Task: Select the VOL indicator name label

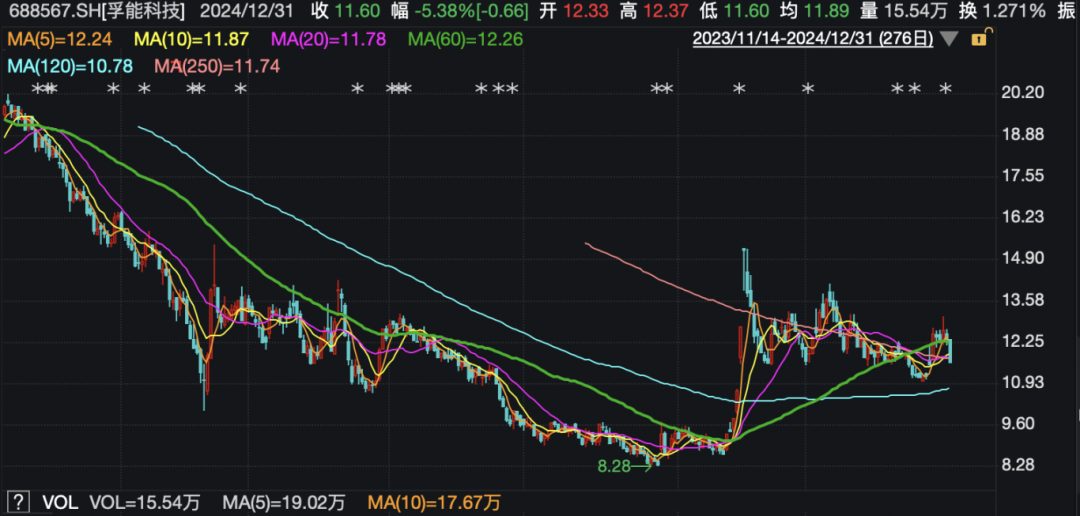Action: (x=58, y=501)
